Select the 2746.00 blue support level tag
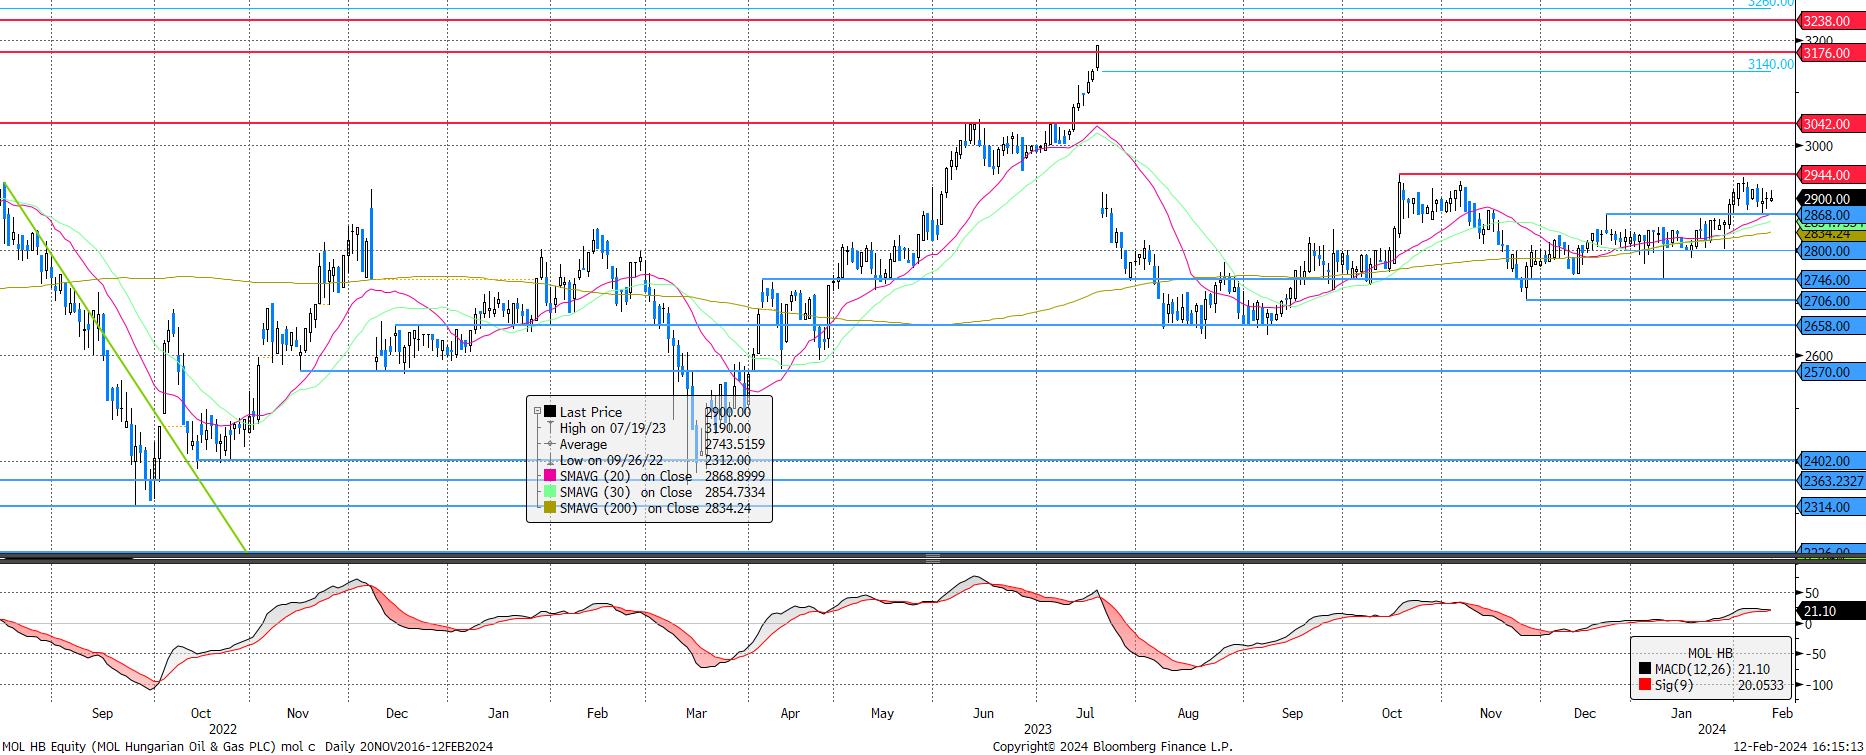Image resolution: width=1866 pixels, height=755 pixels. pos(1825,280)
